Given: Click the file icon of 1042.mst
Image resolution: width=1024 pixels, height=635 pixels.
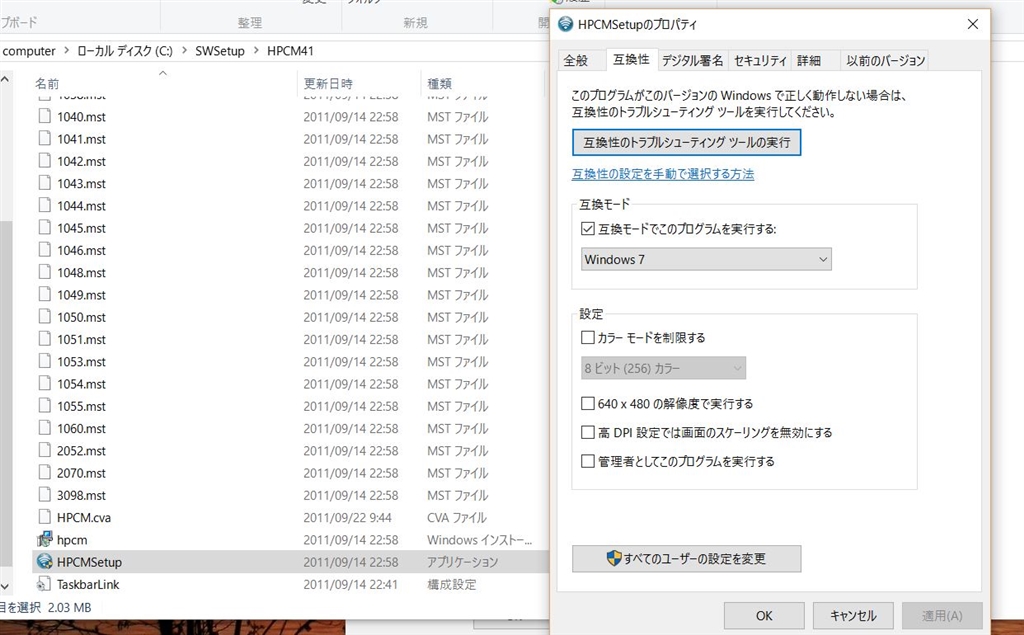Looking at the screenshot, I should pos(44,161).
